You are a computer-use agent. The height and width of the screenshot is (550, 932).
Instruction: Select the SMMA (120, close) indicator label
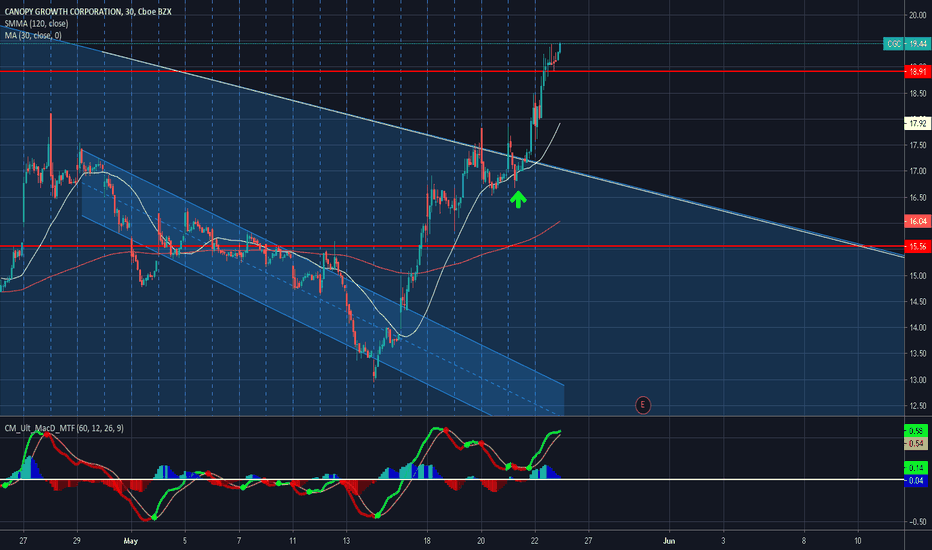36,24
